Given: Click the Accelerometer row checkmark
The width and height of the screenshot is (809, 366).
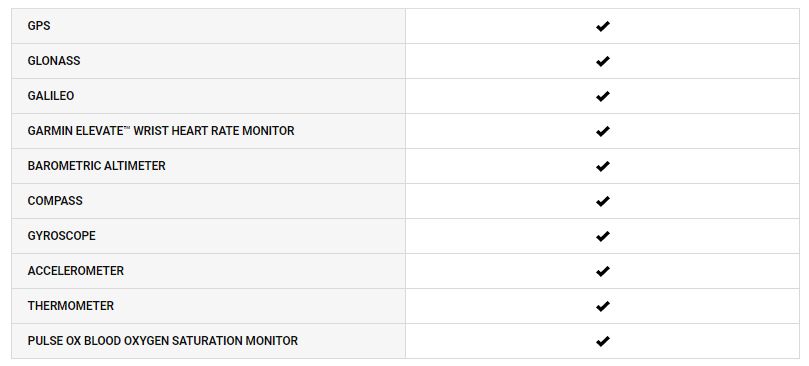Looking at the screenshot, I should (602, 271).
